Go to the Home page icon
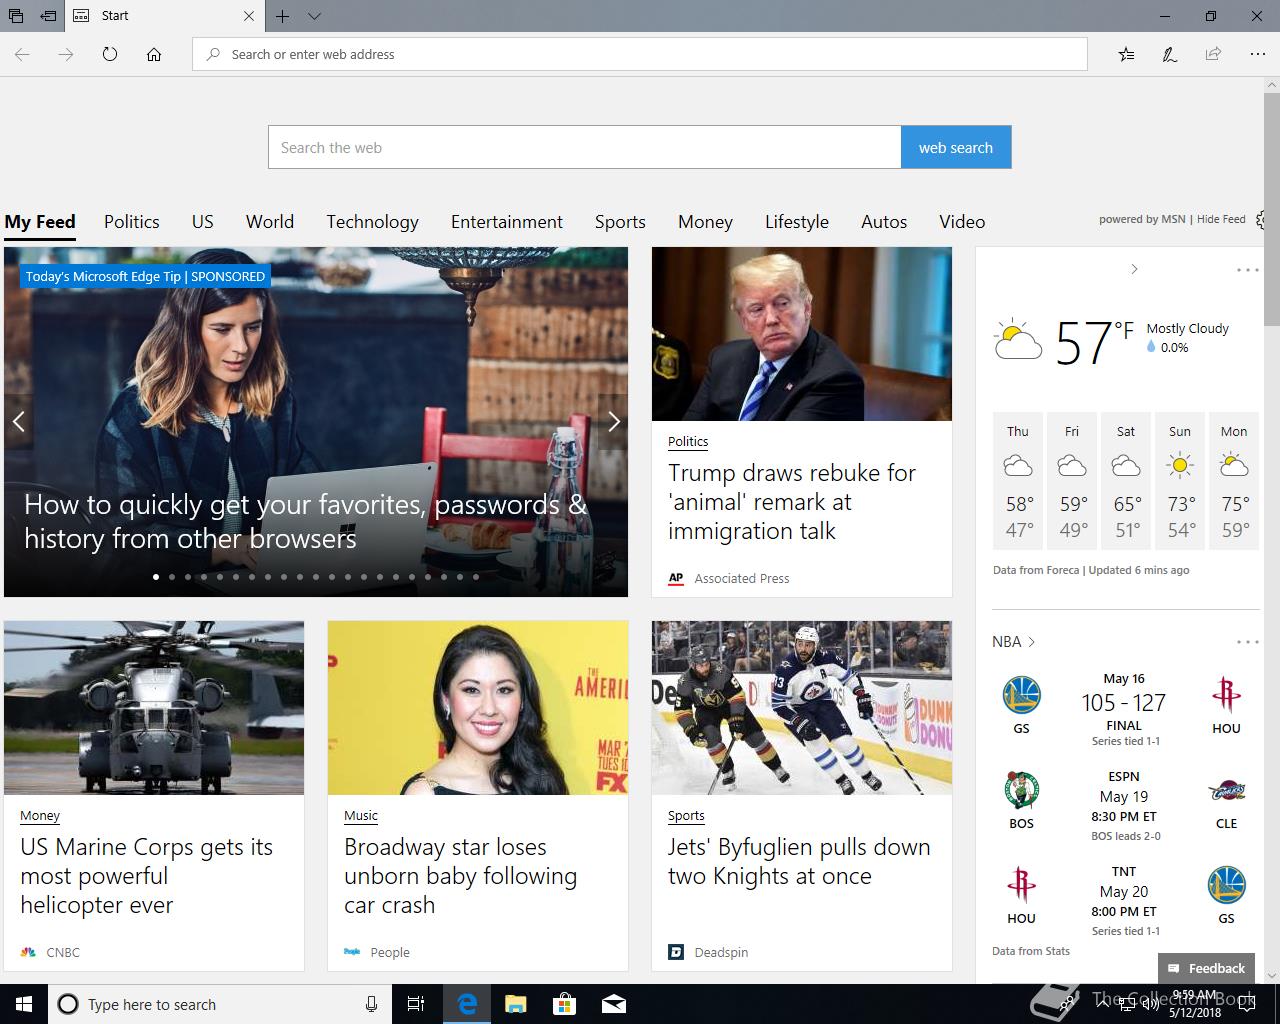This screenshot has height=1024, width=1280. coord(154,54)
